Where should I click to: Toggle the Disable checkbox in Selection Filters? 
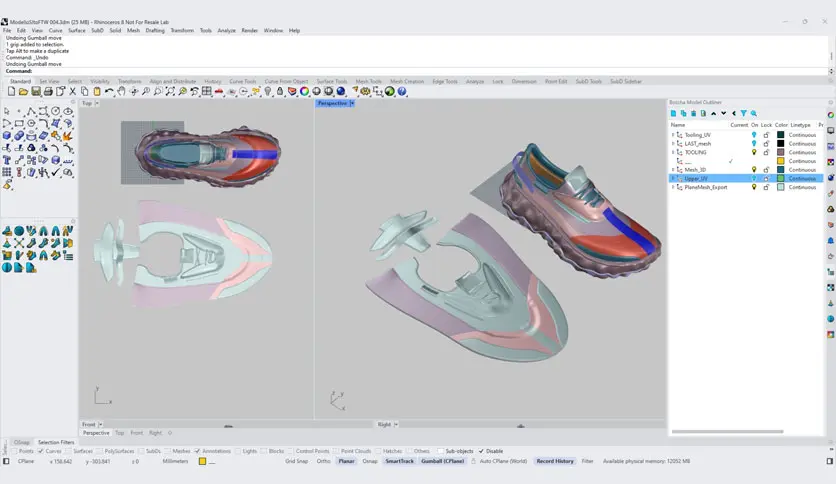[481, 451]
